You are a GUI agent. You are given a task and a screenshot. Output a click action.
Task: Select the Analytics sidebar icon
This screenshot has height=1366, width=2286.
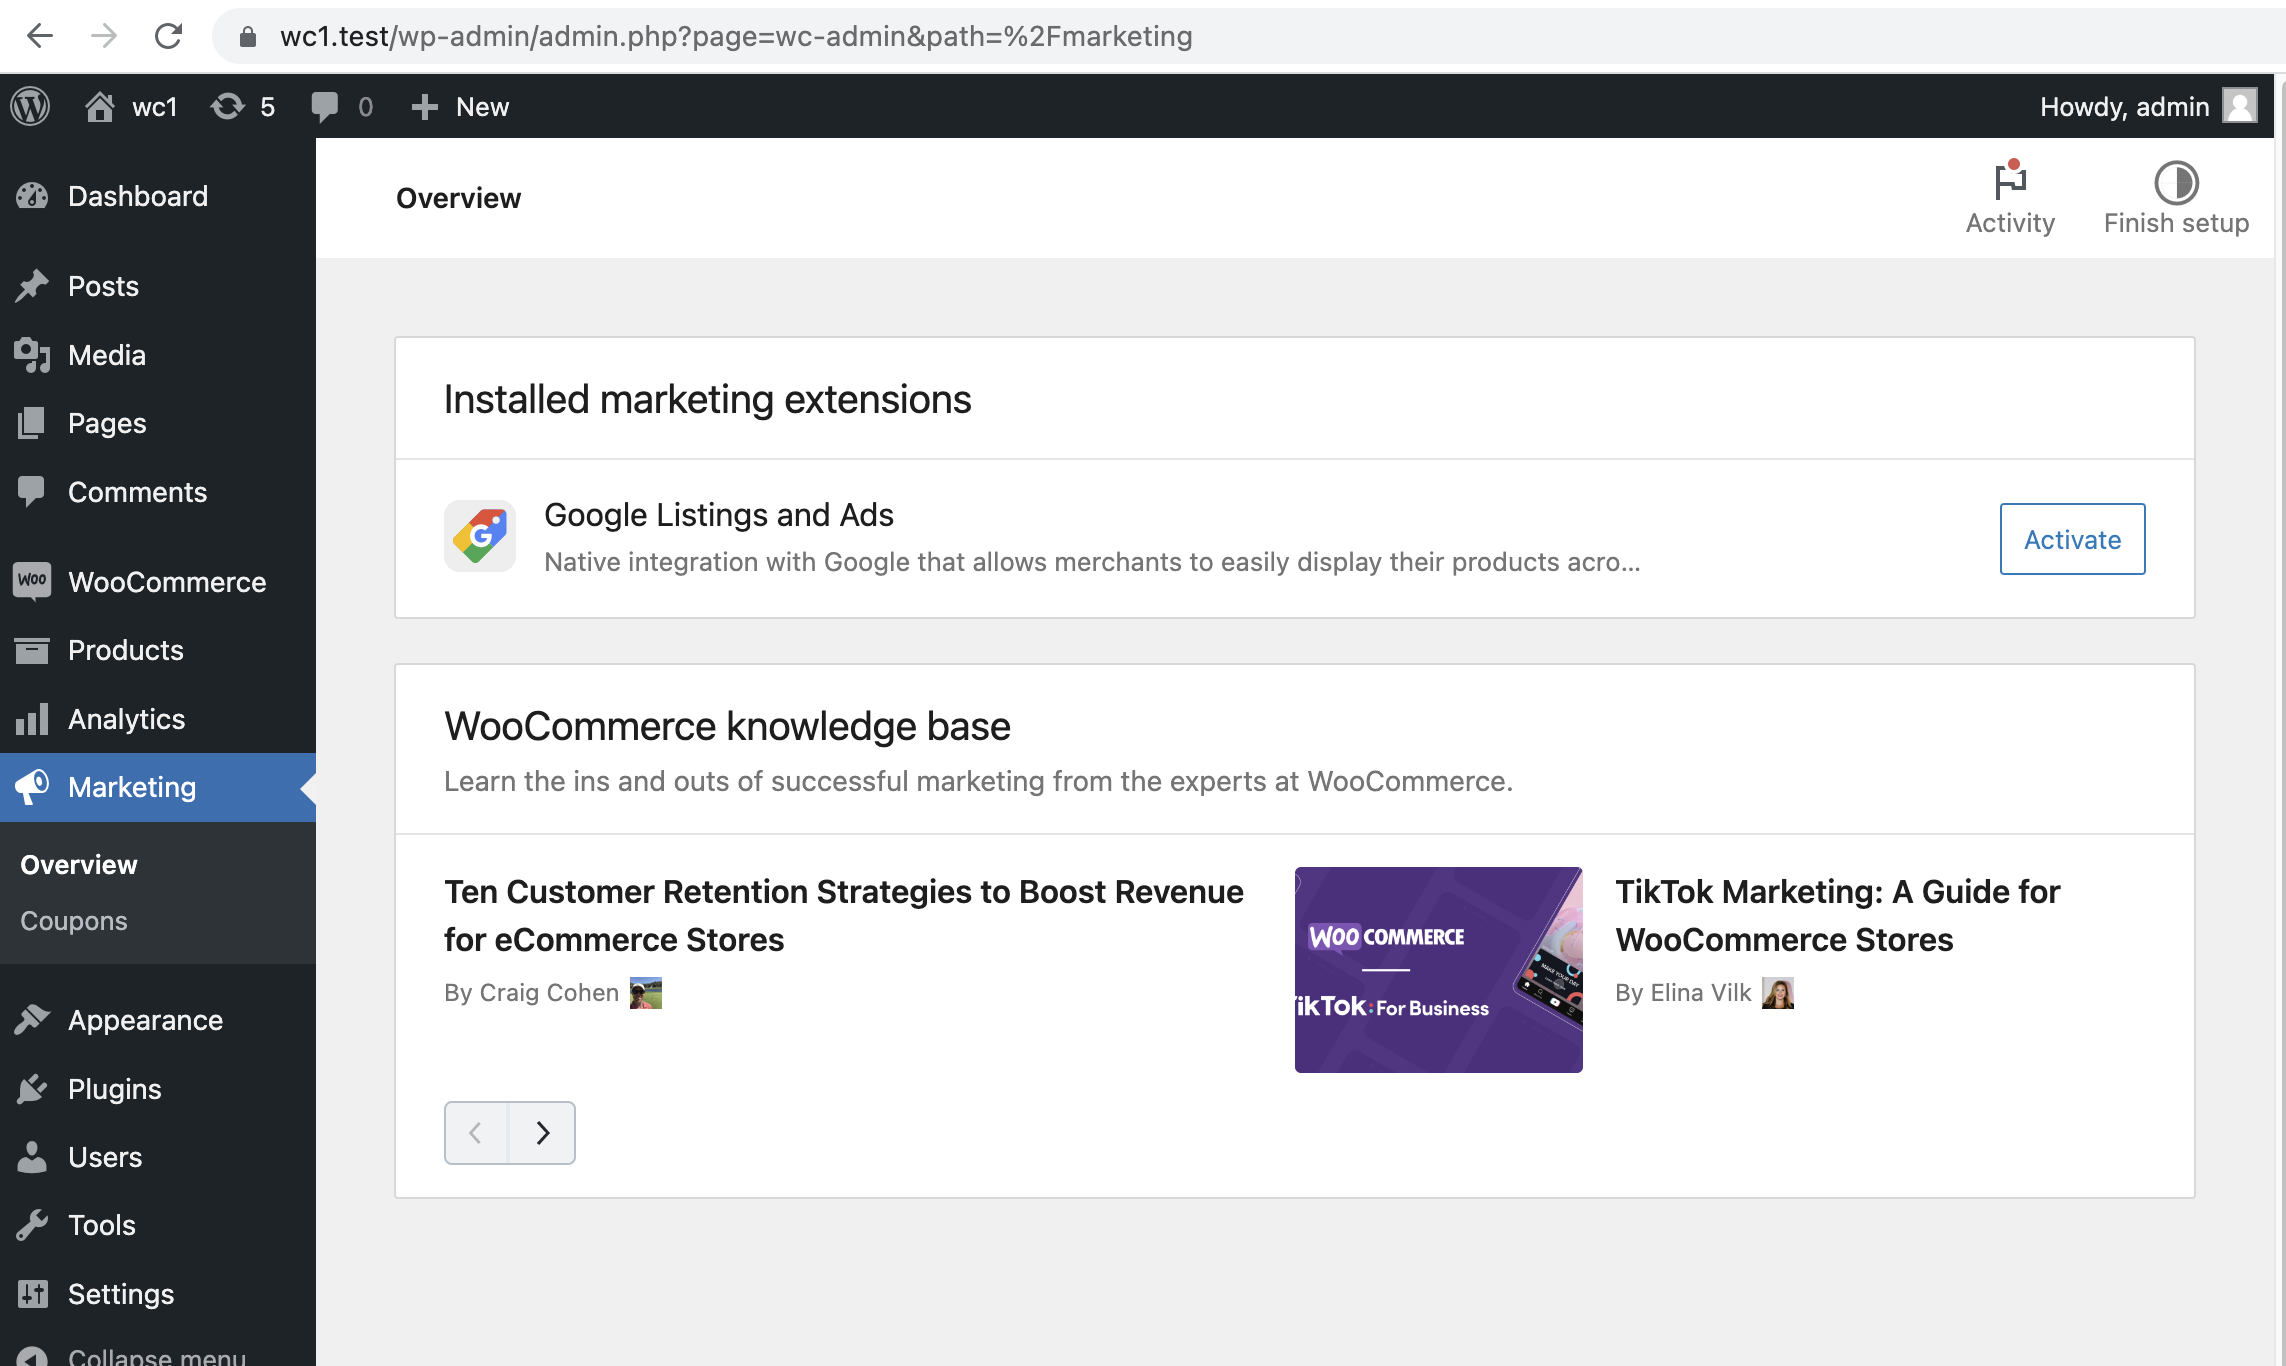33,718
